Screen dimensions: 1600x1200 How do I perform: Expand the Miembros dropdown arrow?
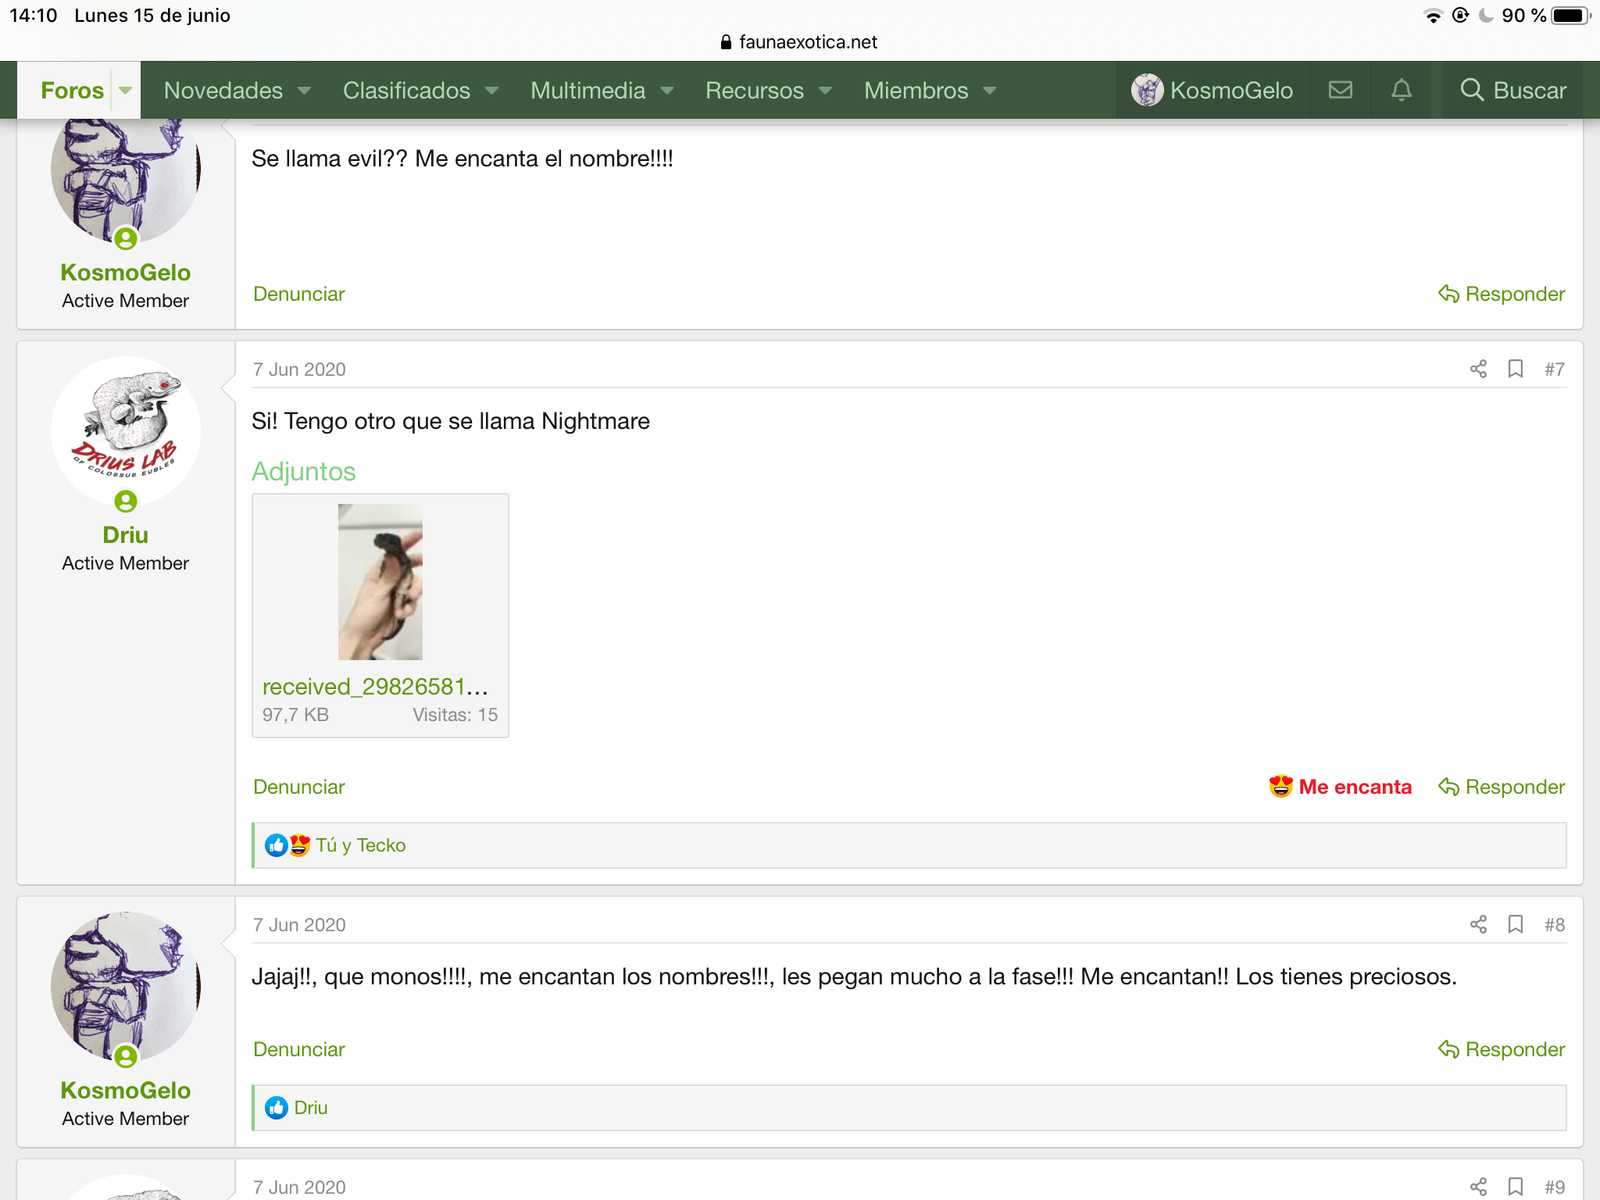click(x=990, y=91)
